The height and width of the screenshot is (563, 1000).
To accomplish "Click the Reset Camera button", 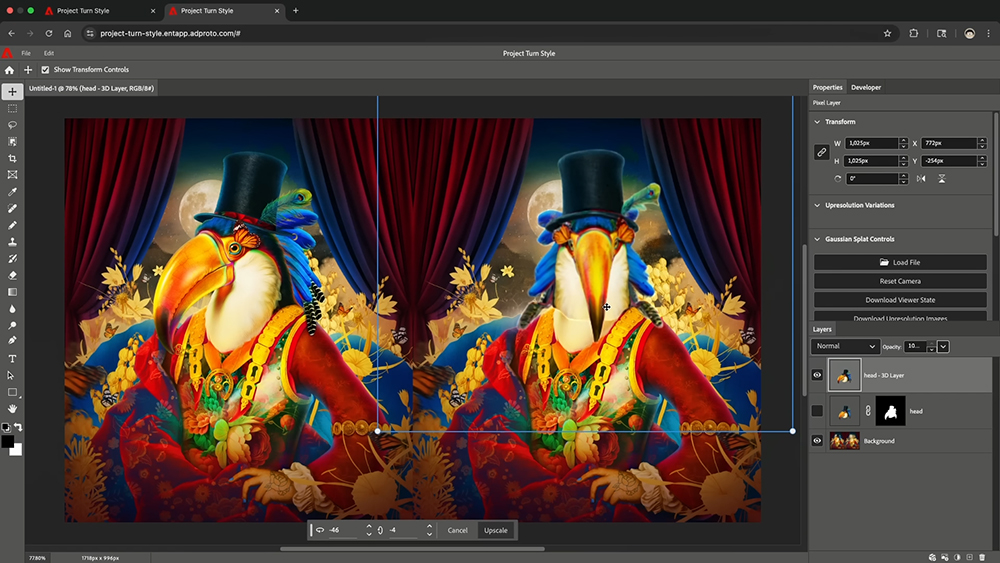I will pyautogui.click(x=900, y=281).
